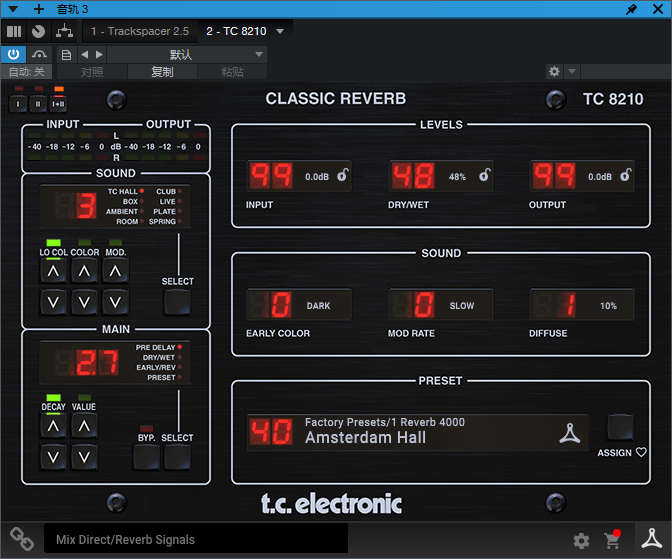Open the host gear settings icon

pyautogui.click(x=554, y=71)
